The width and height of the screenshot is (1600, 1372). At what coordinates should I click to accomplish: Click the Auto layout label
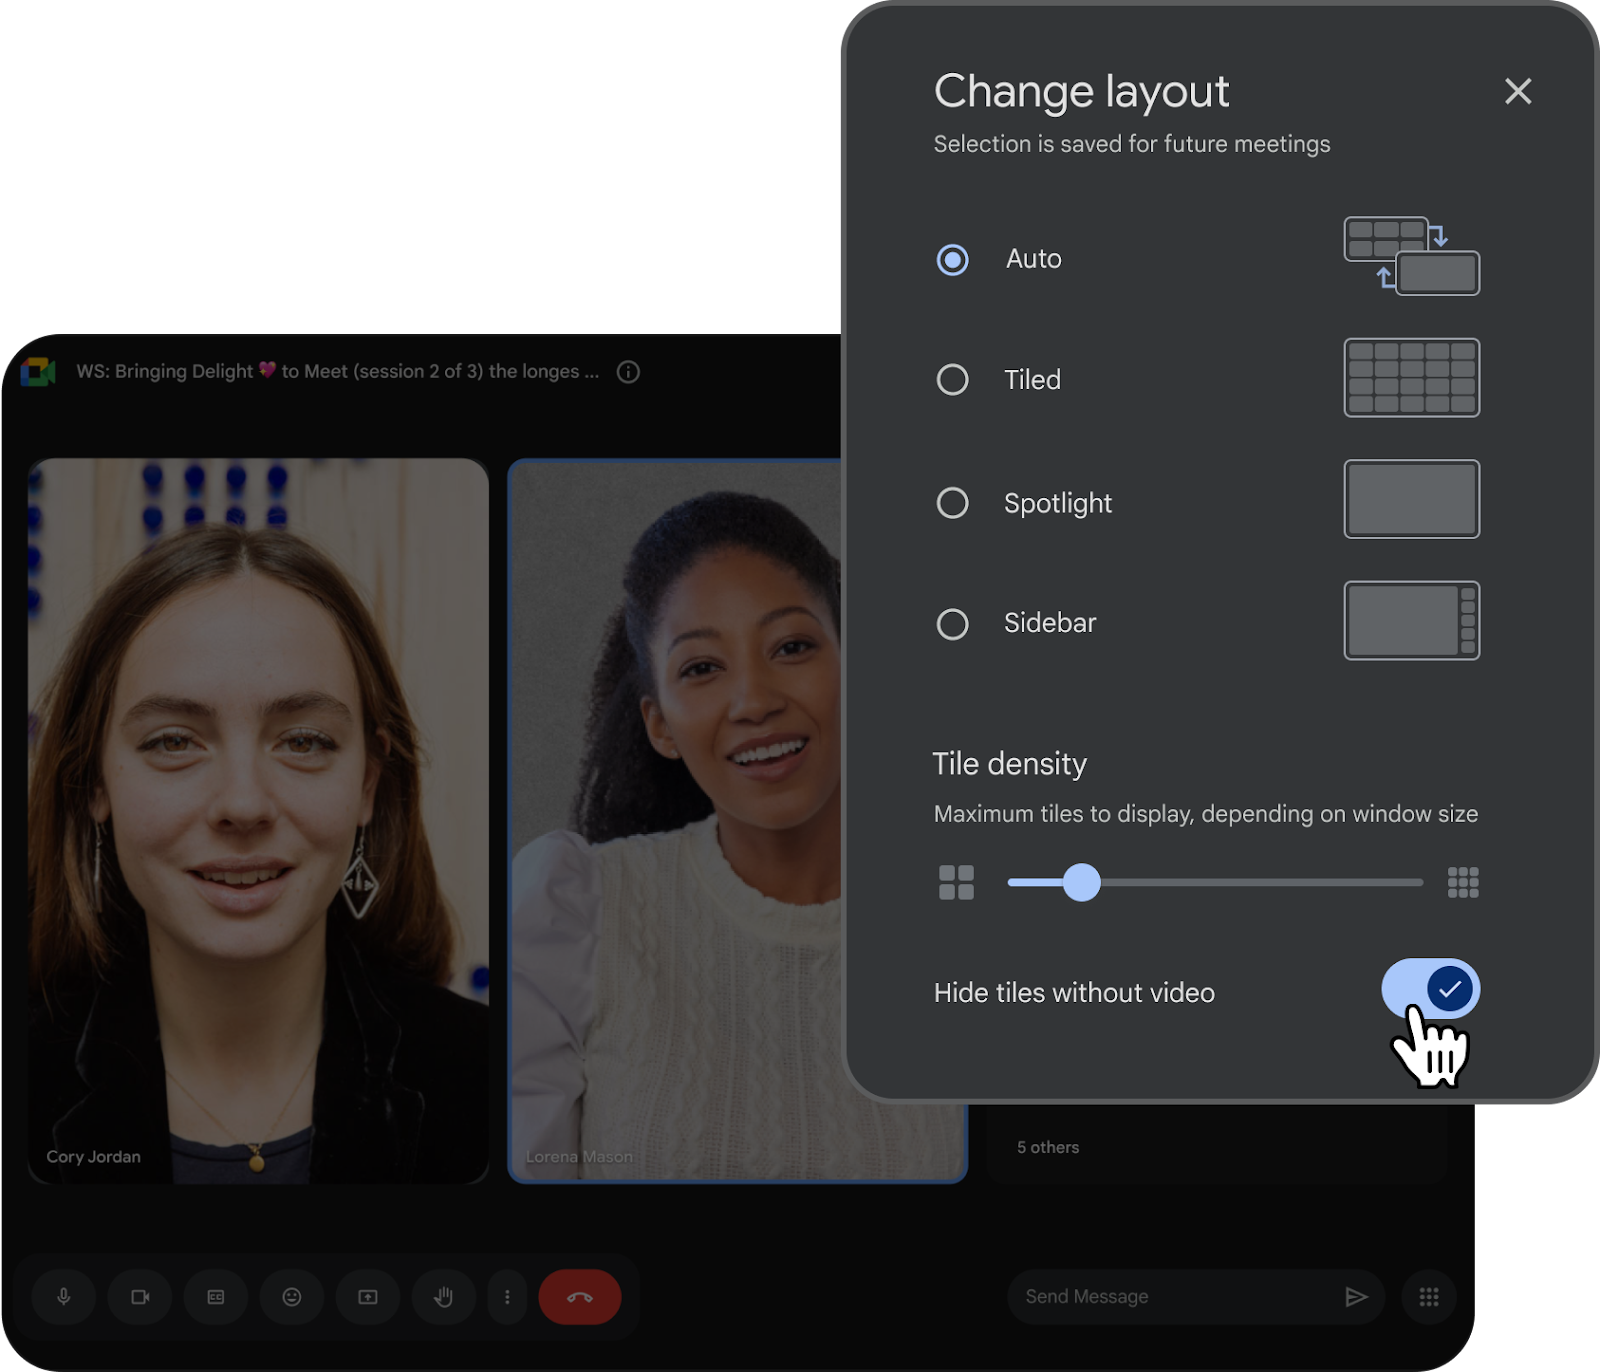[1034, 259]
